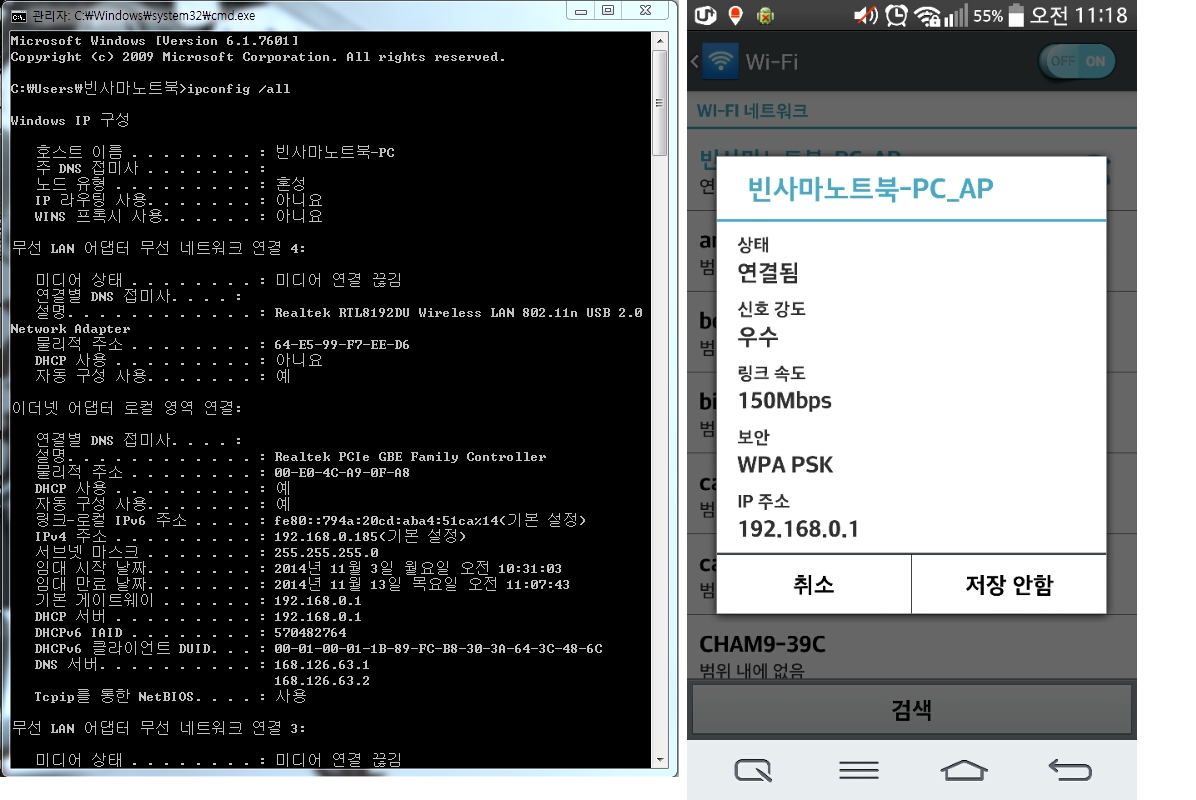
Task: Click the physical address 64-E5-99-F7-EE-D6
Action: (x=342, y=345)
